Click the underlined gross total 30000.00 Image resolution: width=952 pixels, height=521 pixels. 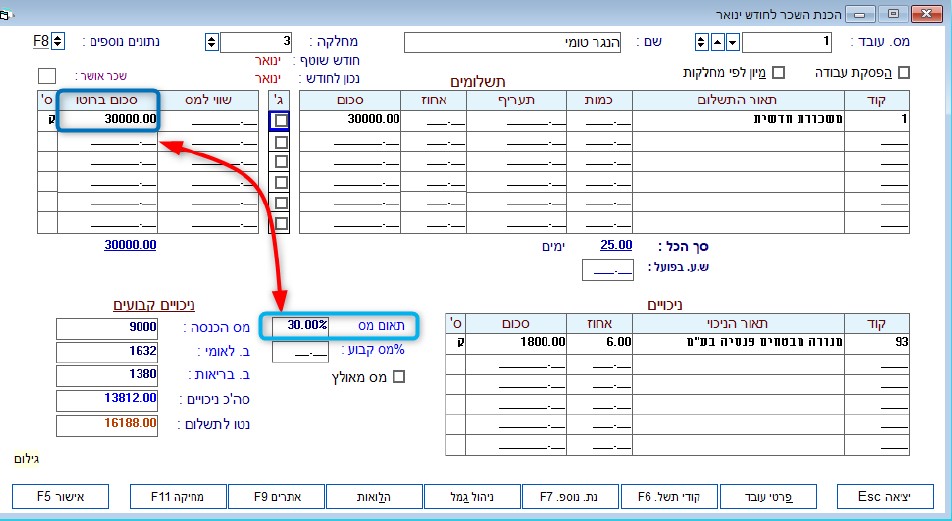click(x=130, y=245)
